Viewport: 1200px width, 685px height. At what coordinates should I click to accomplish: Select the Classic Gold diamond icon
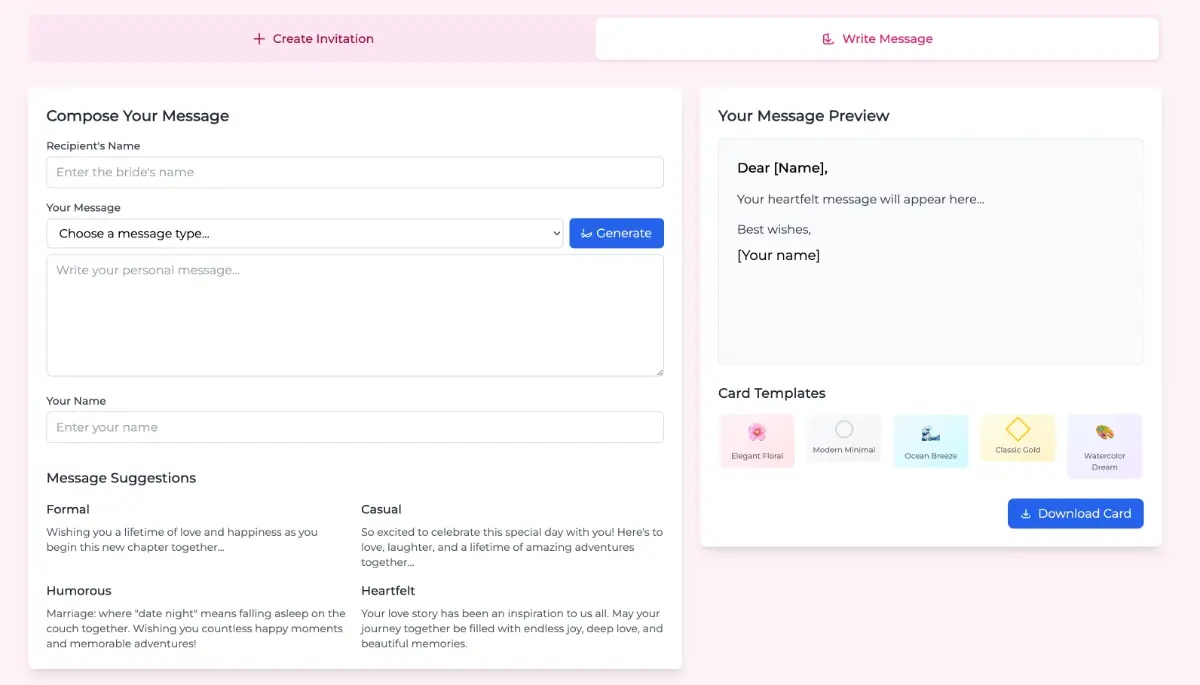tap(1017, 429)
